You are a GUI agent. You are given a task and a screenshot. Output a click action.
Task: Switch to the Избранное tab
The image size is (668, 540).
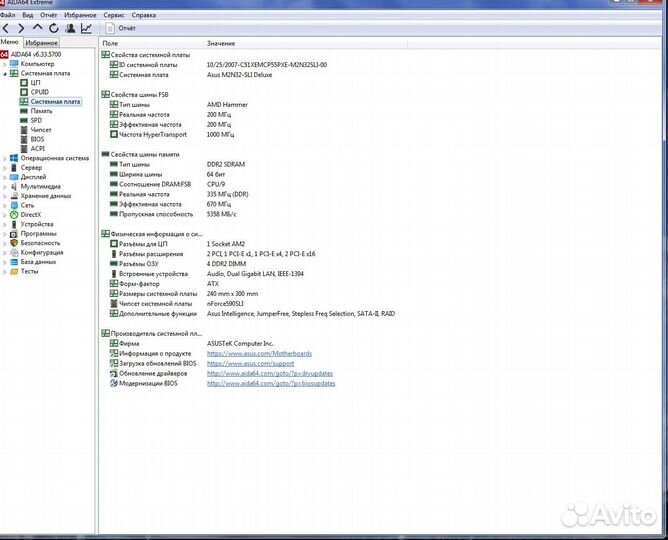(x=42, y=43)
